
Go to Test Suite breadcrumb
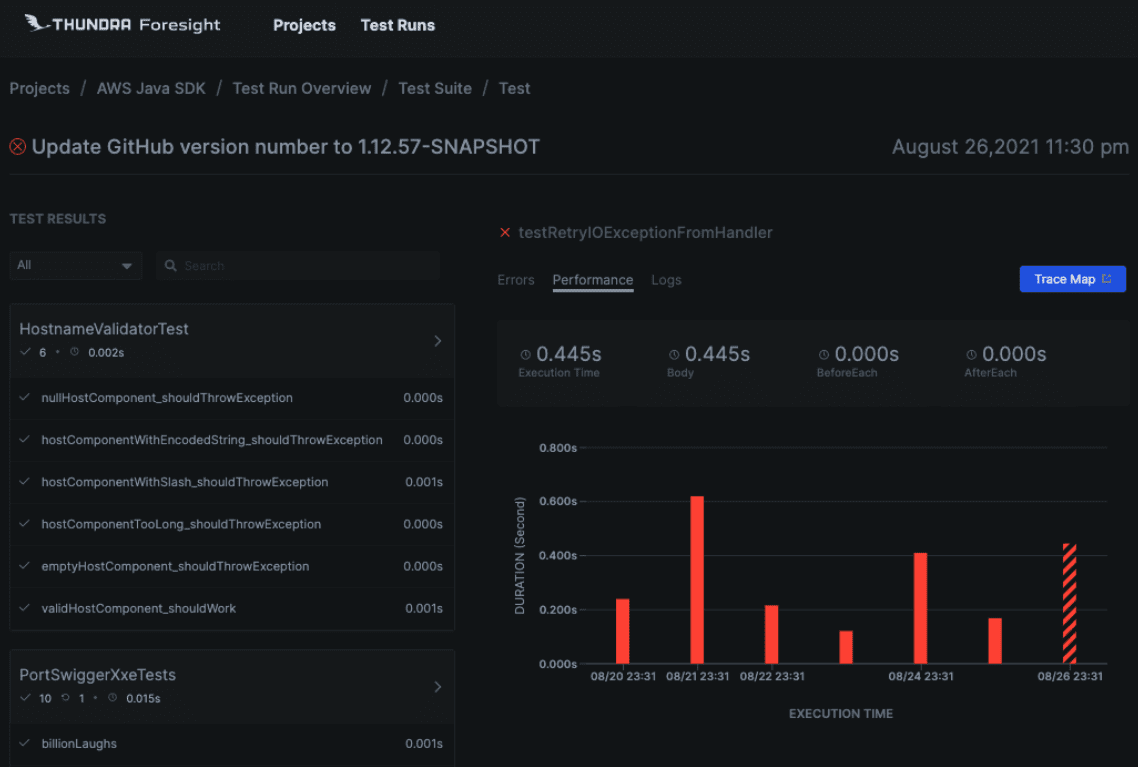click(435, 89)
